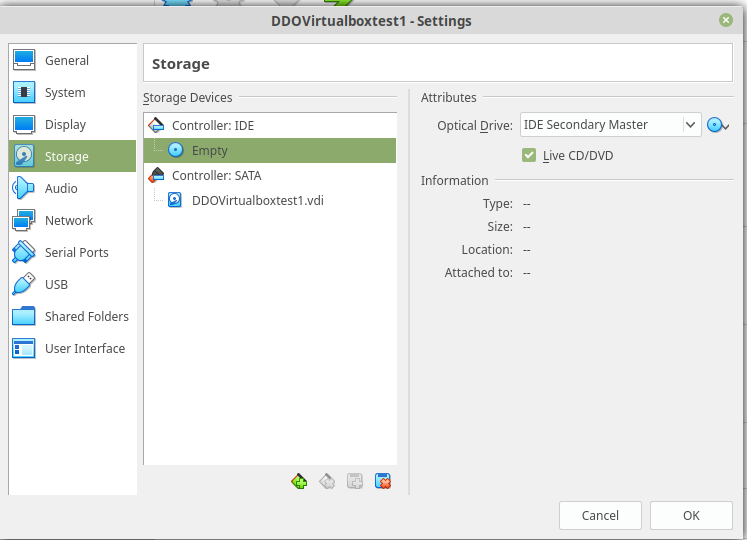Close the Settings dialog window

click(x=726, y=20)
